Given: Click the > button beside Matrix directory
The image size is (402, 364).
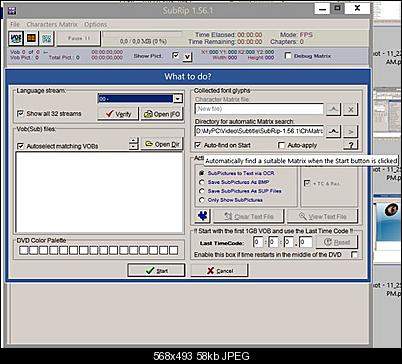Looking at the screenshot, I should point(351,132).
